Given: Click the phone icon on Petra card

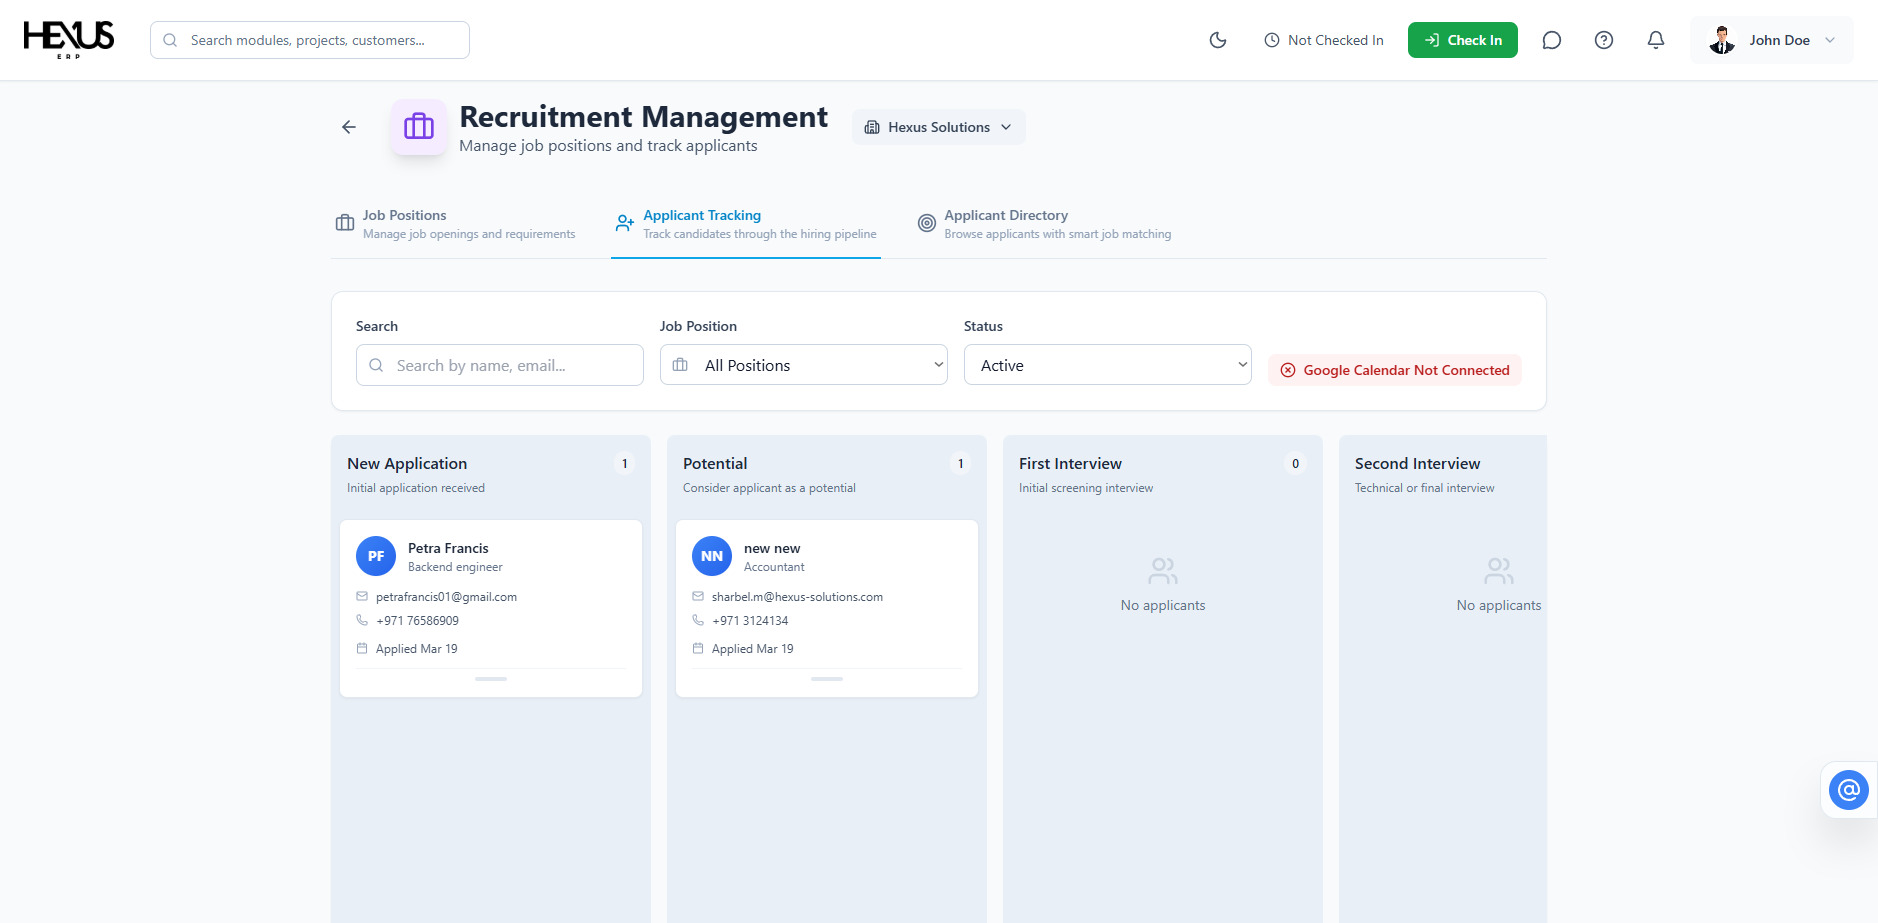Looking at the screenshot, I should 362,620.
